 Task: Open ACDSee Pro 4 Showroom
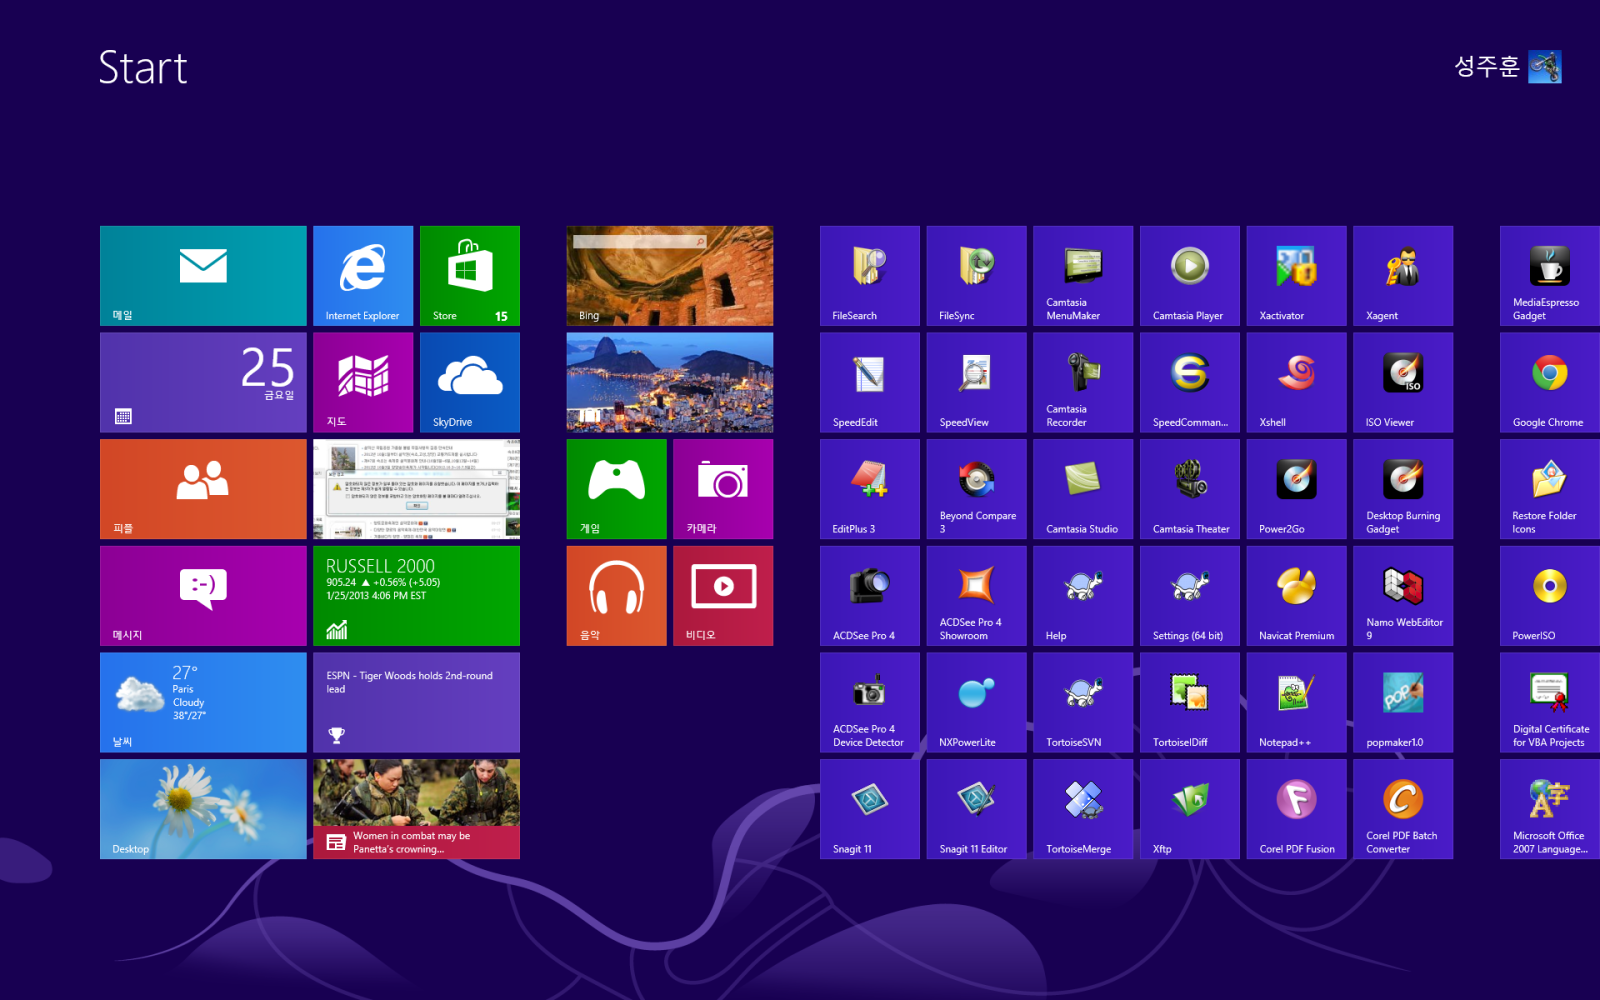coord(977,596)
